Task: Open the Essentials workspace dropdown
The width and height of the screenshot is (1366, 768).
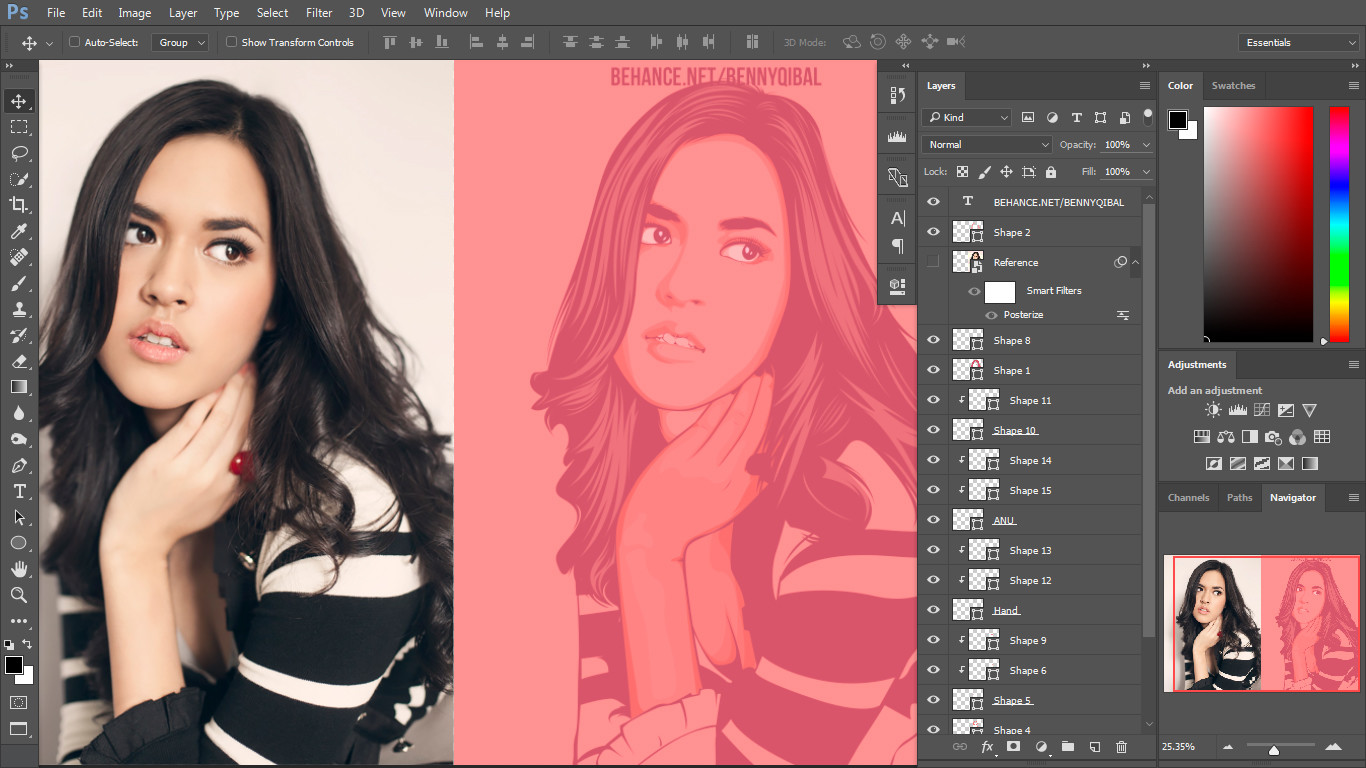Action: click(x=1297, y=43)
